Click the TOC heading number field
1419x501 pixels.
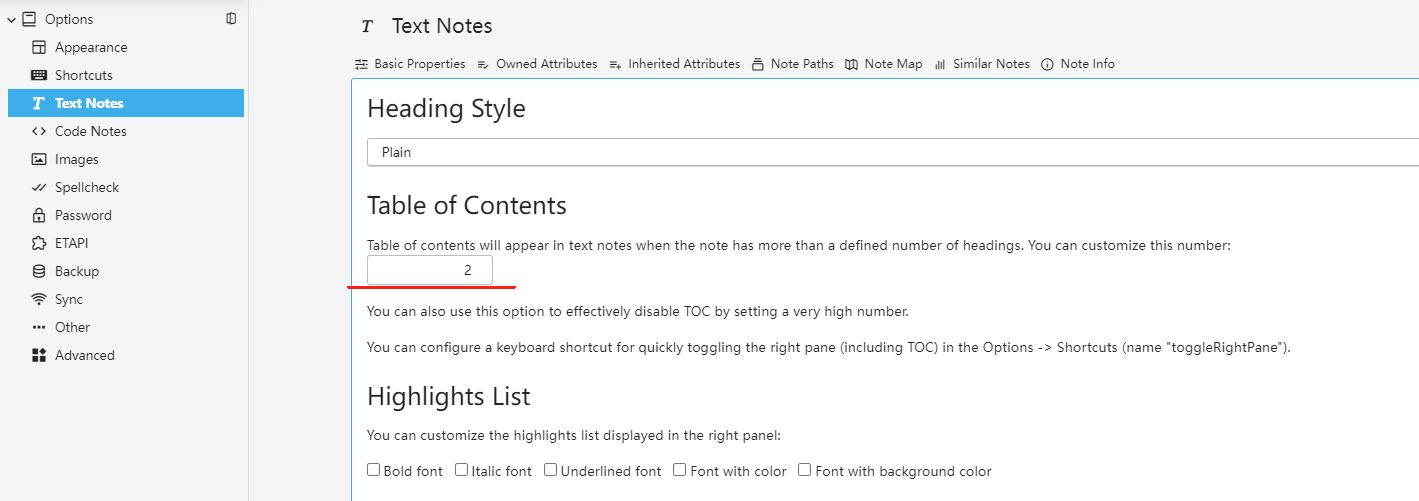(x=430, y=270)
